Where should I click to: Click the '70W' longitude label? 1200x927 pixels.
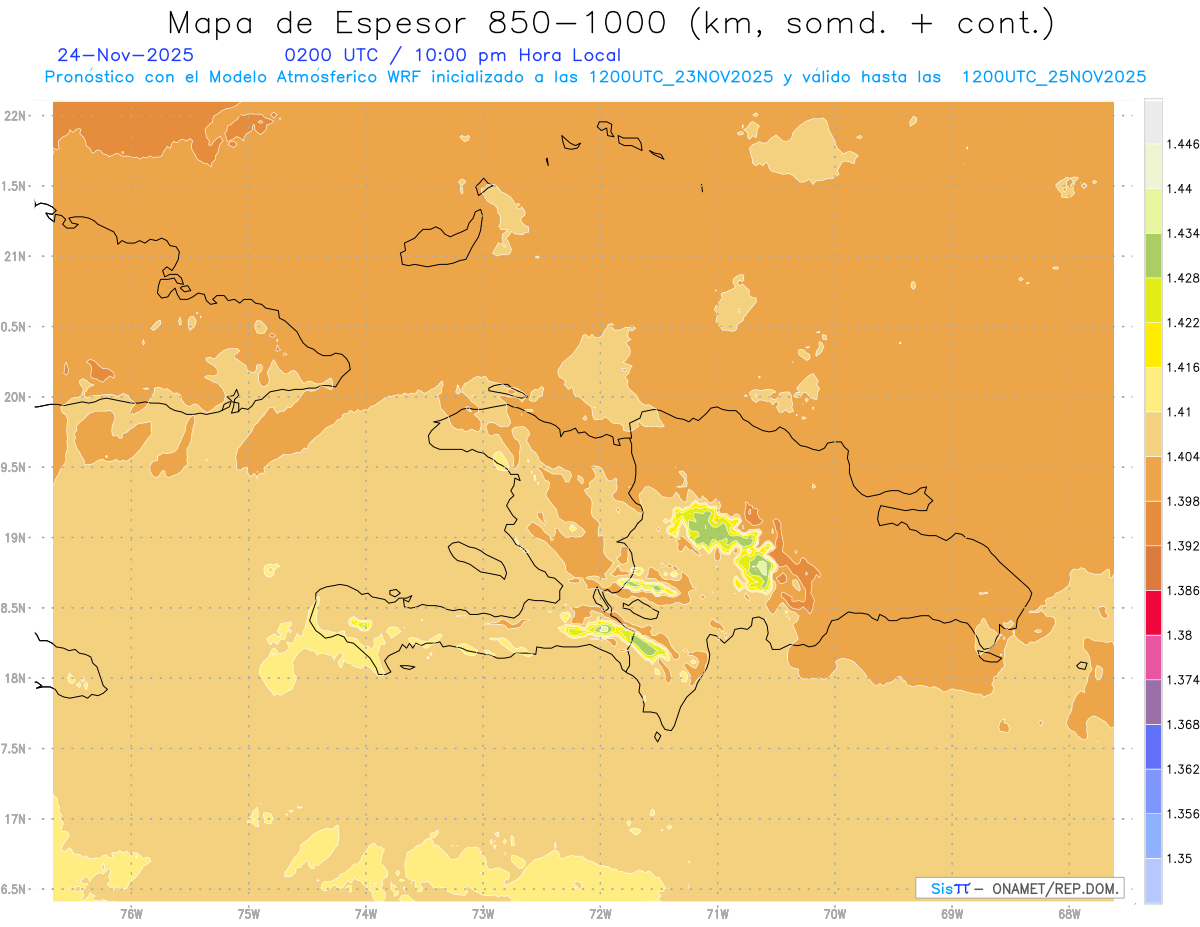coord(835,914)
